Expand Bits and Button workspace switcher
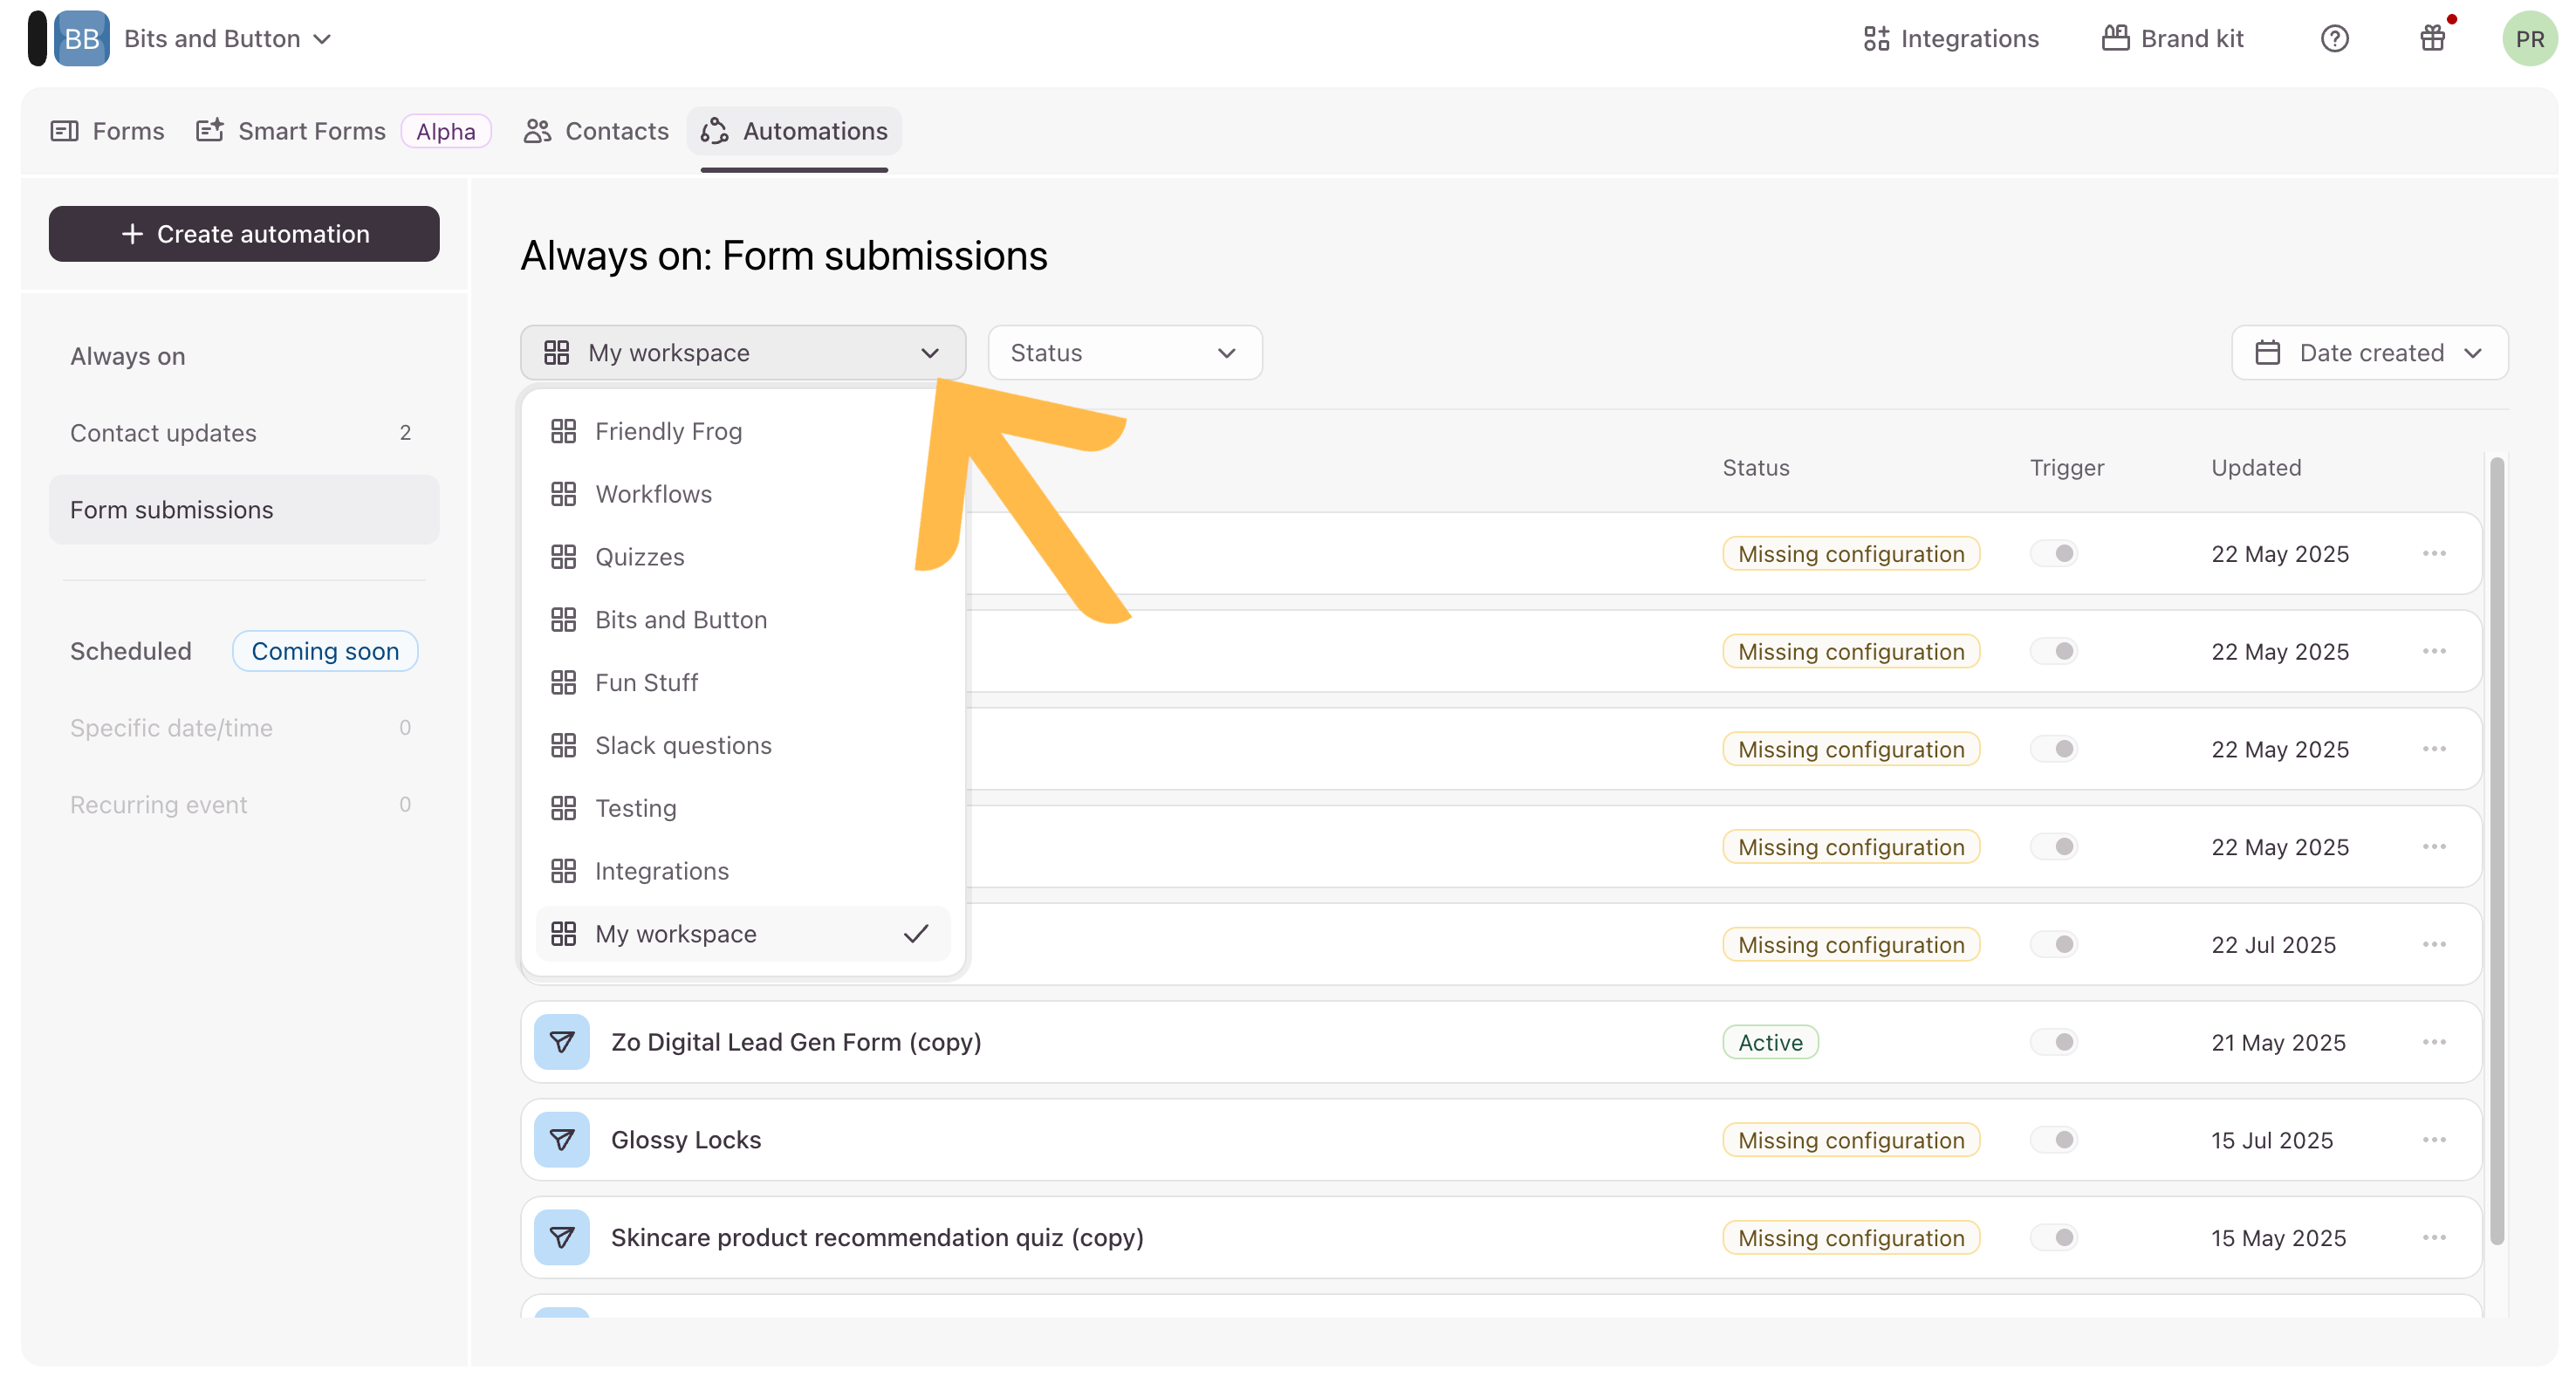The height and width of the screenshot is (1377, 2576). (x=228, y=39)
